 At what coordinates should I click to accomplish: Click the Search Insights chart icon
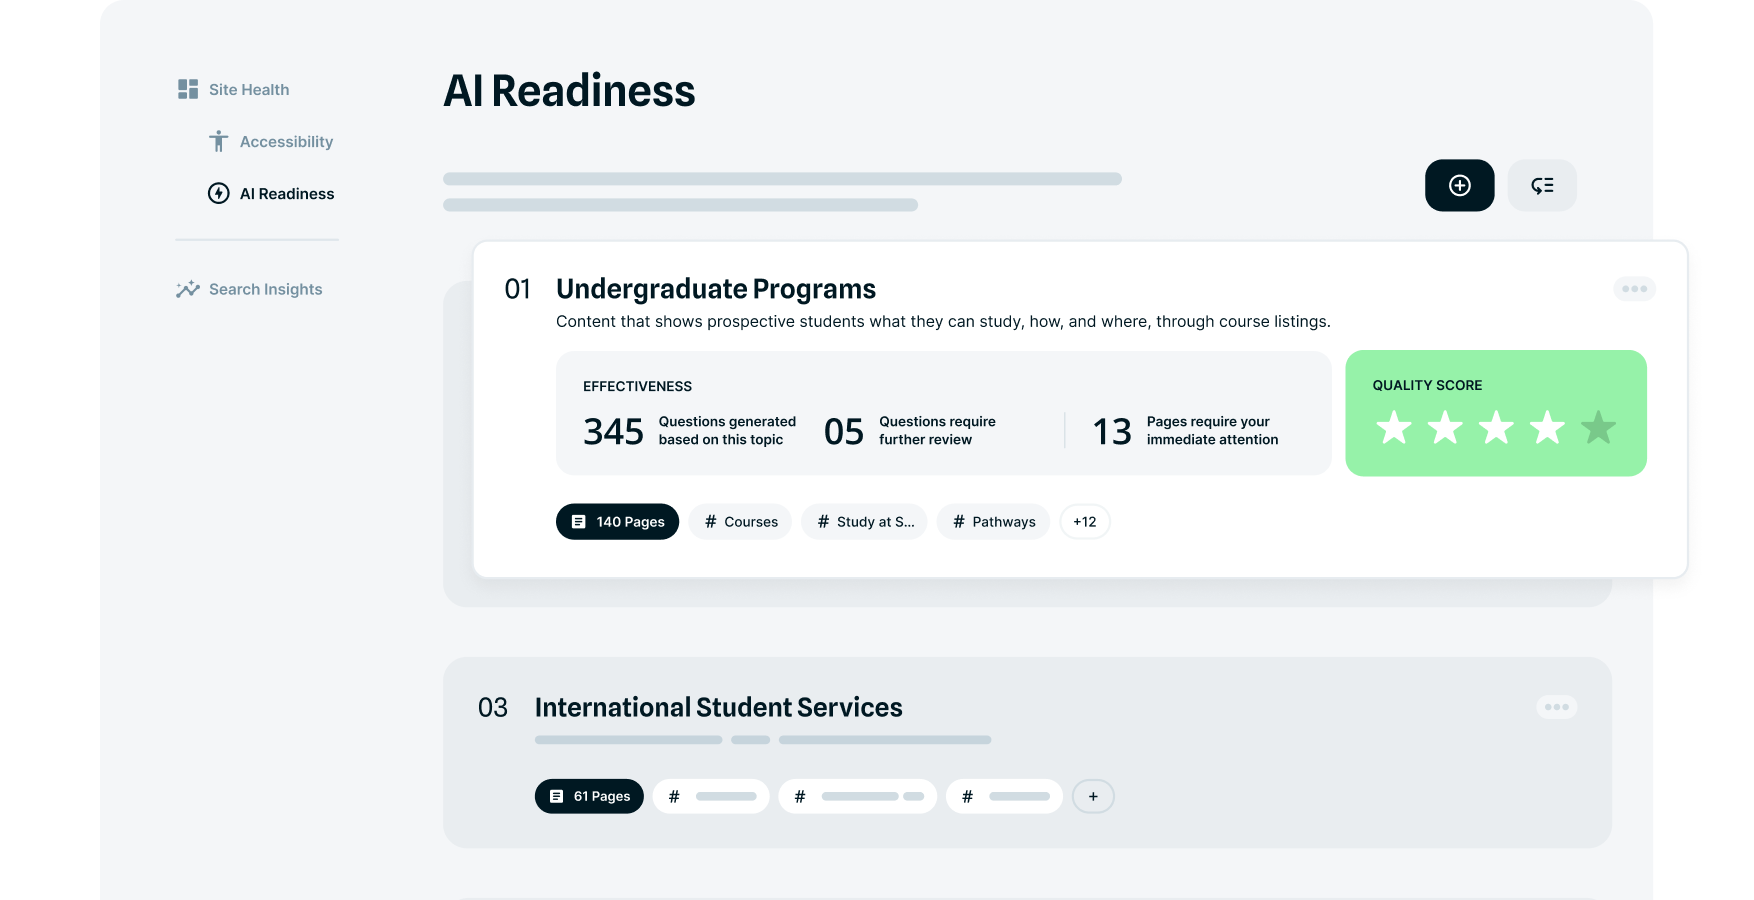pyautogui.click(x=188, y=289)
